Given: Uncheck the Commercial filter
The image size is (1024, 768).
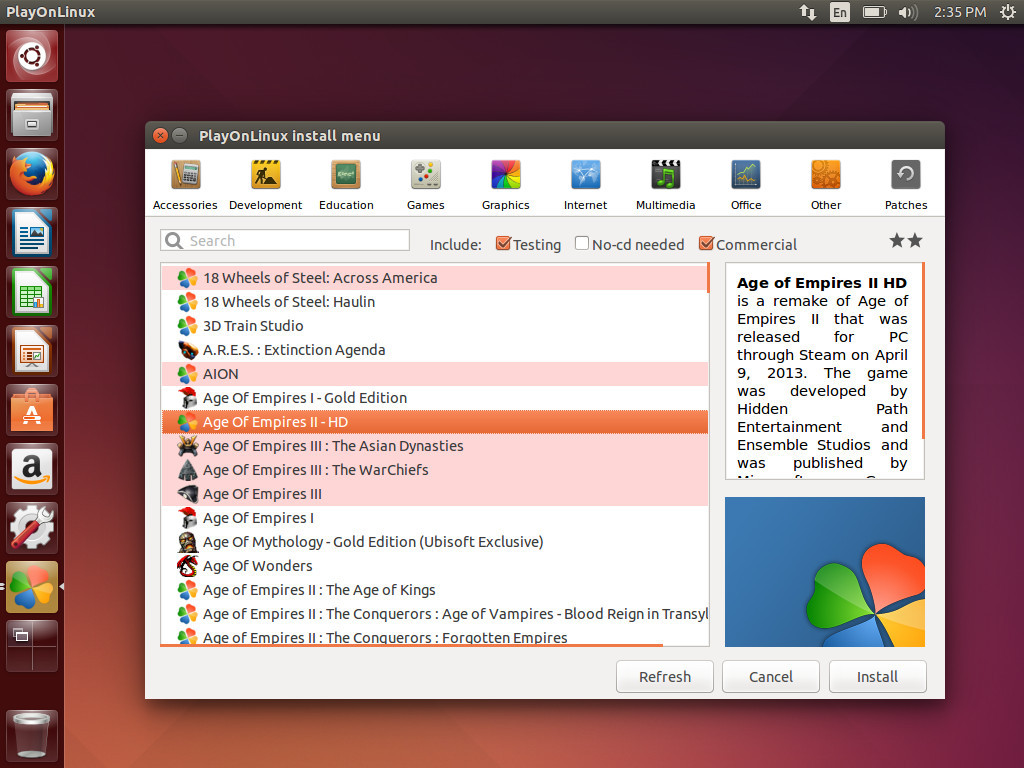Looking at the screenshot, I should (707, 244).
